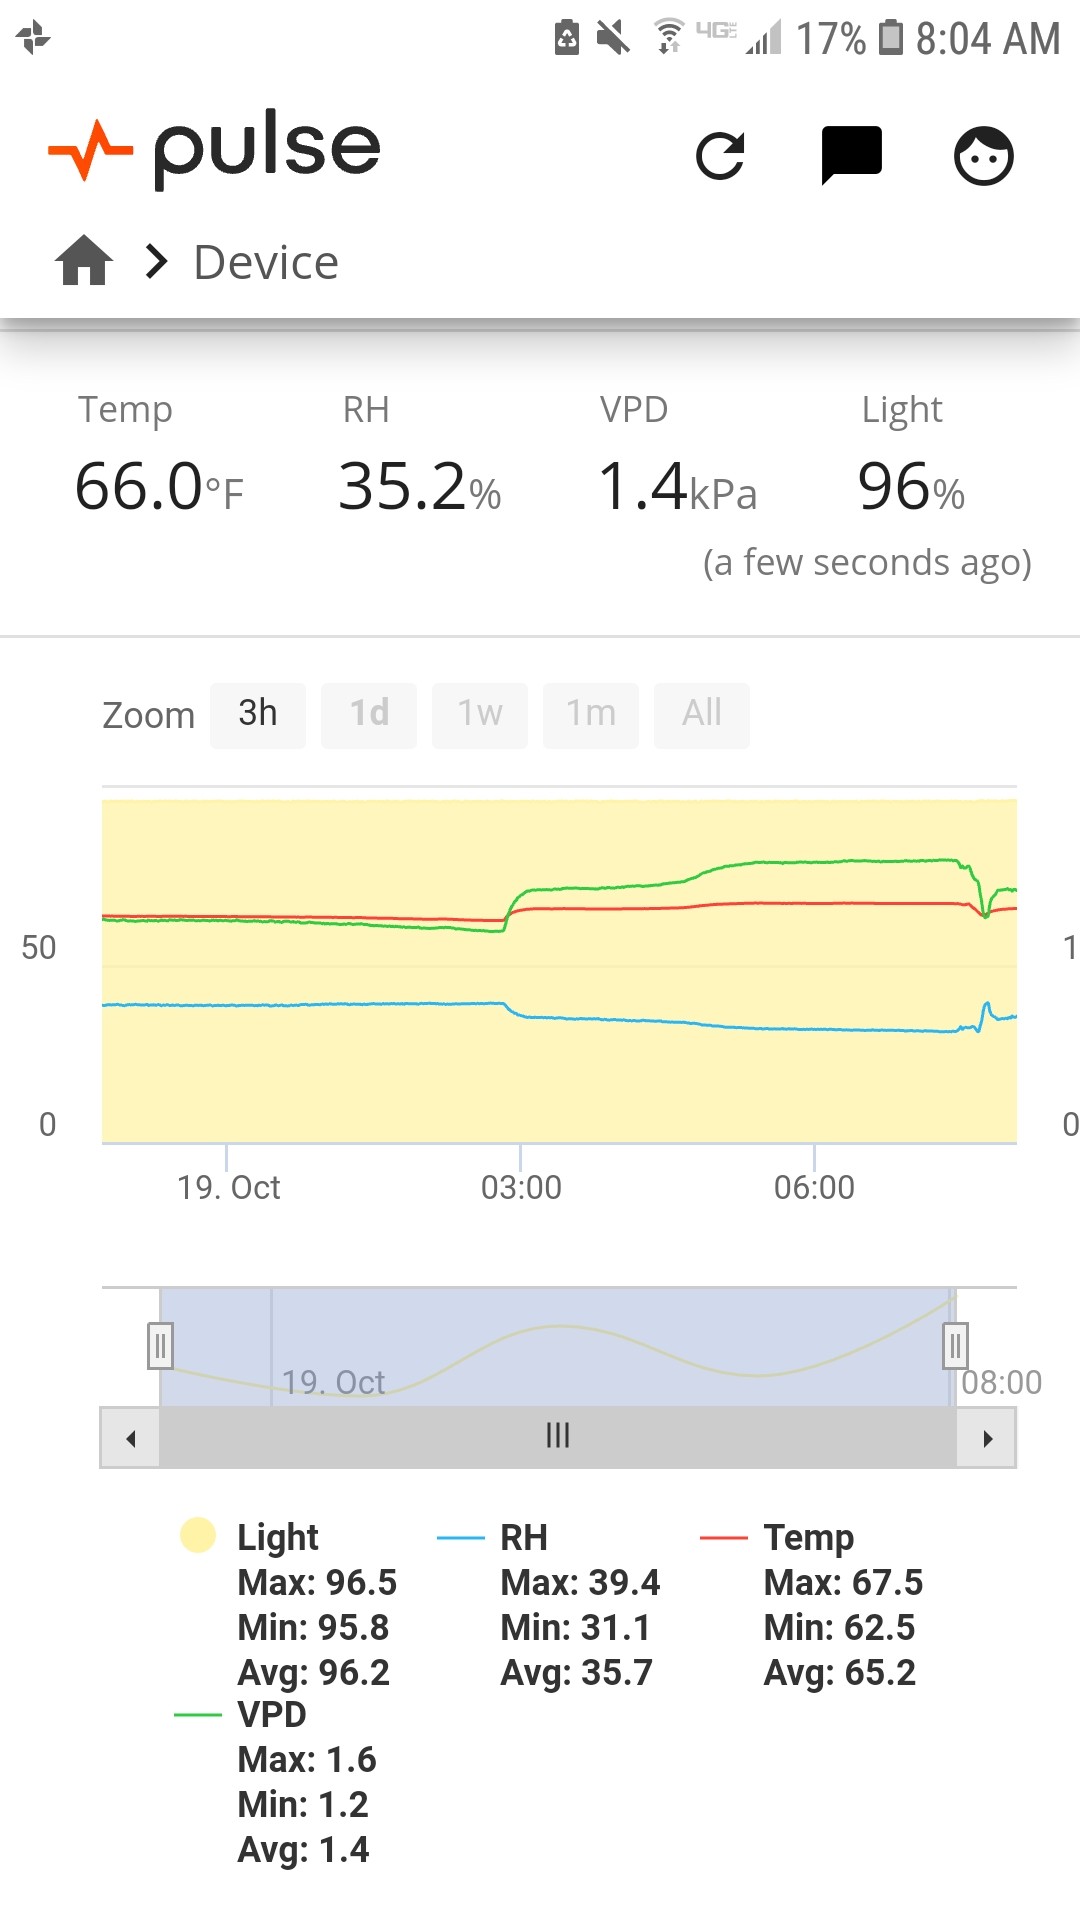The height and width of the screenshot is (1920, 1080).
Task: Select the All zoom range
Action: 702,715
